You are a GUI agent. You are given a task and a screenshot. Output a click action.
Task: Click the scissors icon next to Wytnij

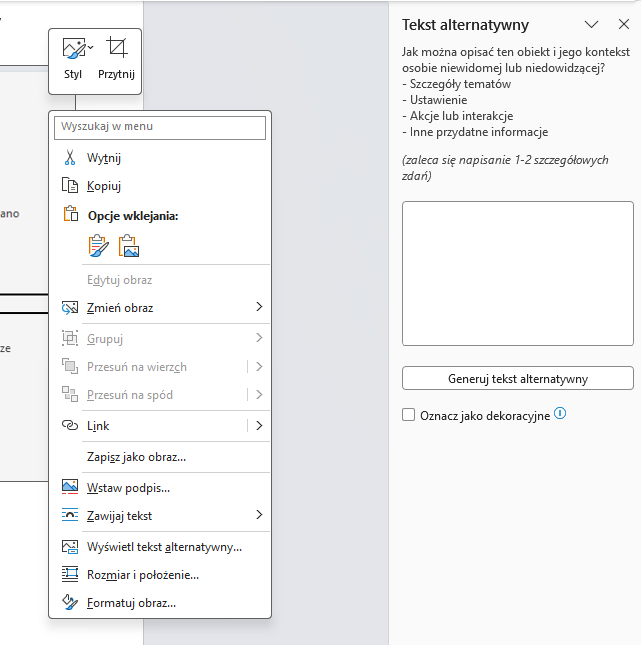[x=70, y=158]
